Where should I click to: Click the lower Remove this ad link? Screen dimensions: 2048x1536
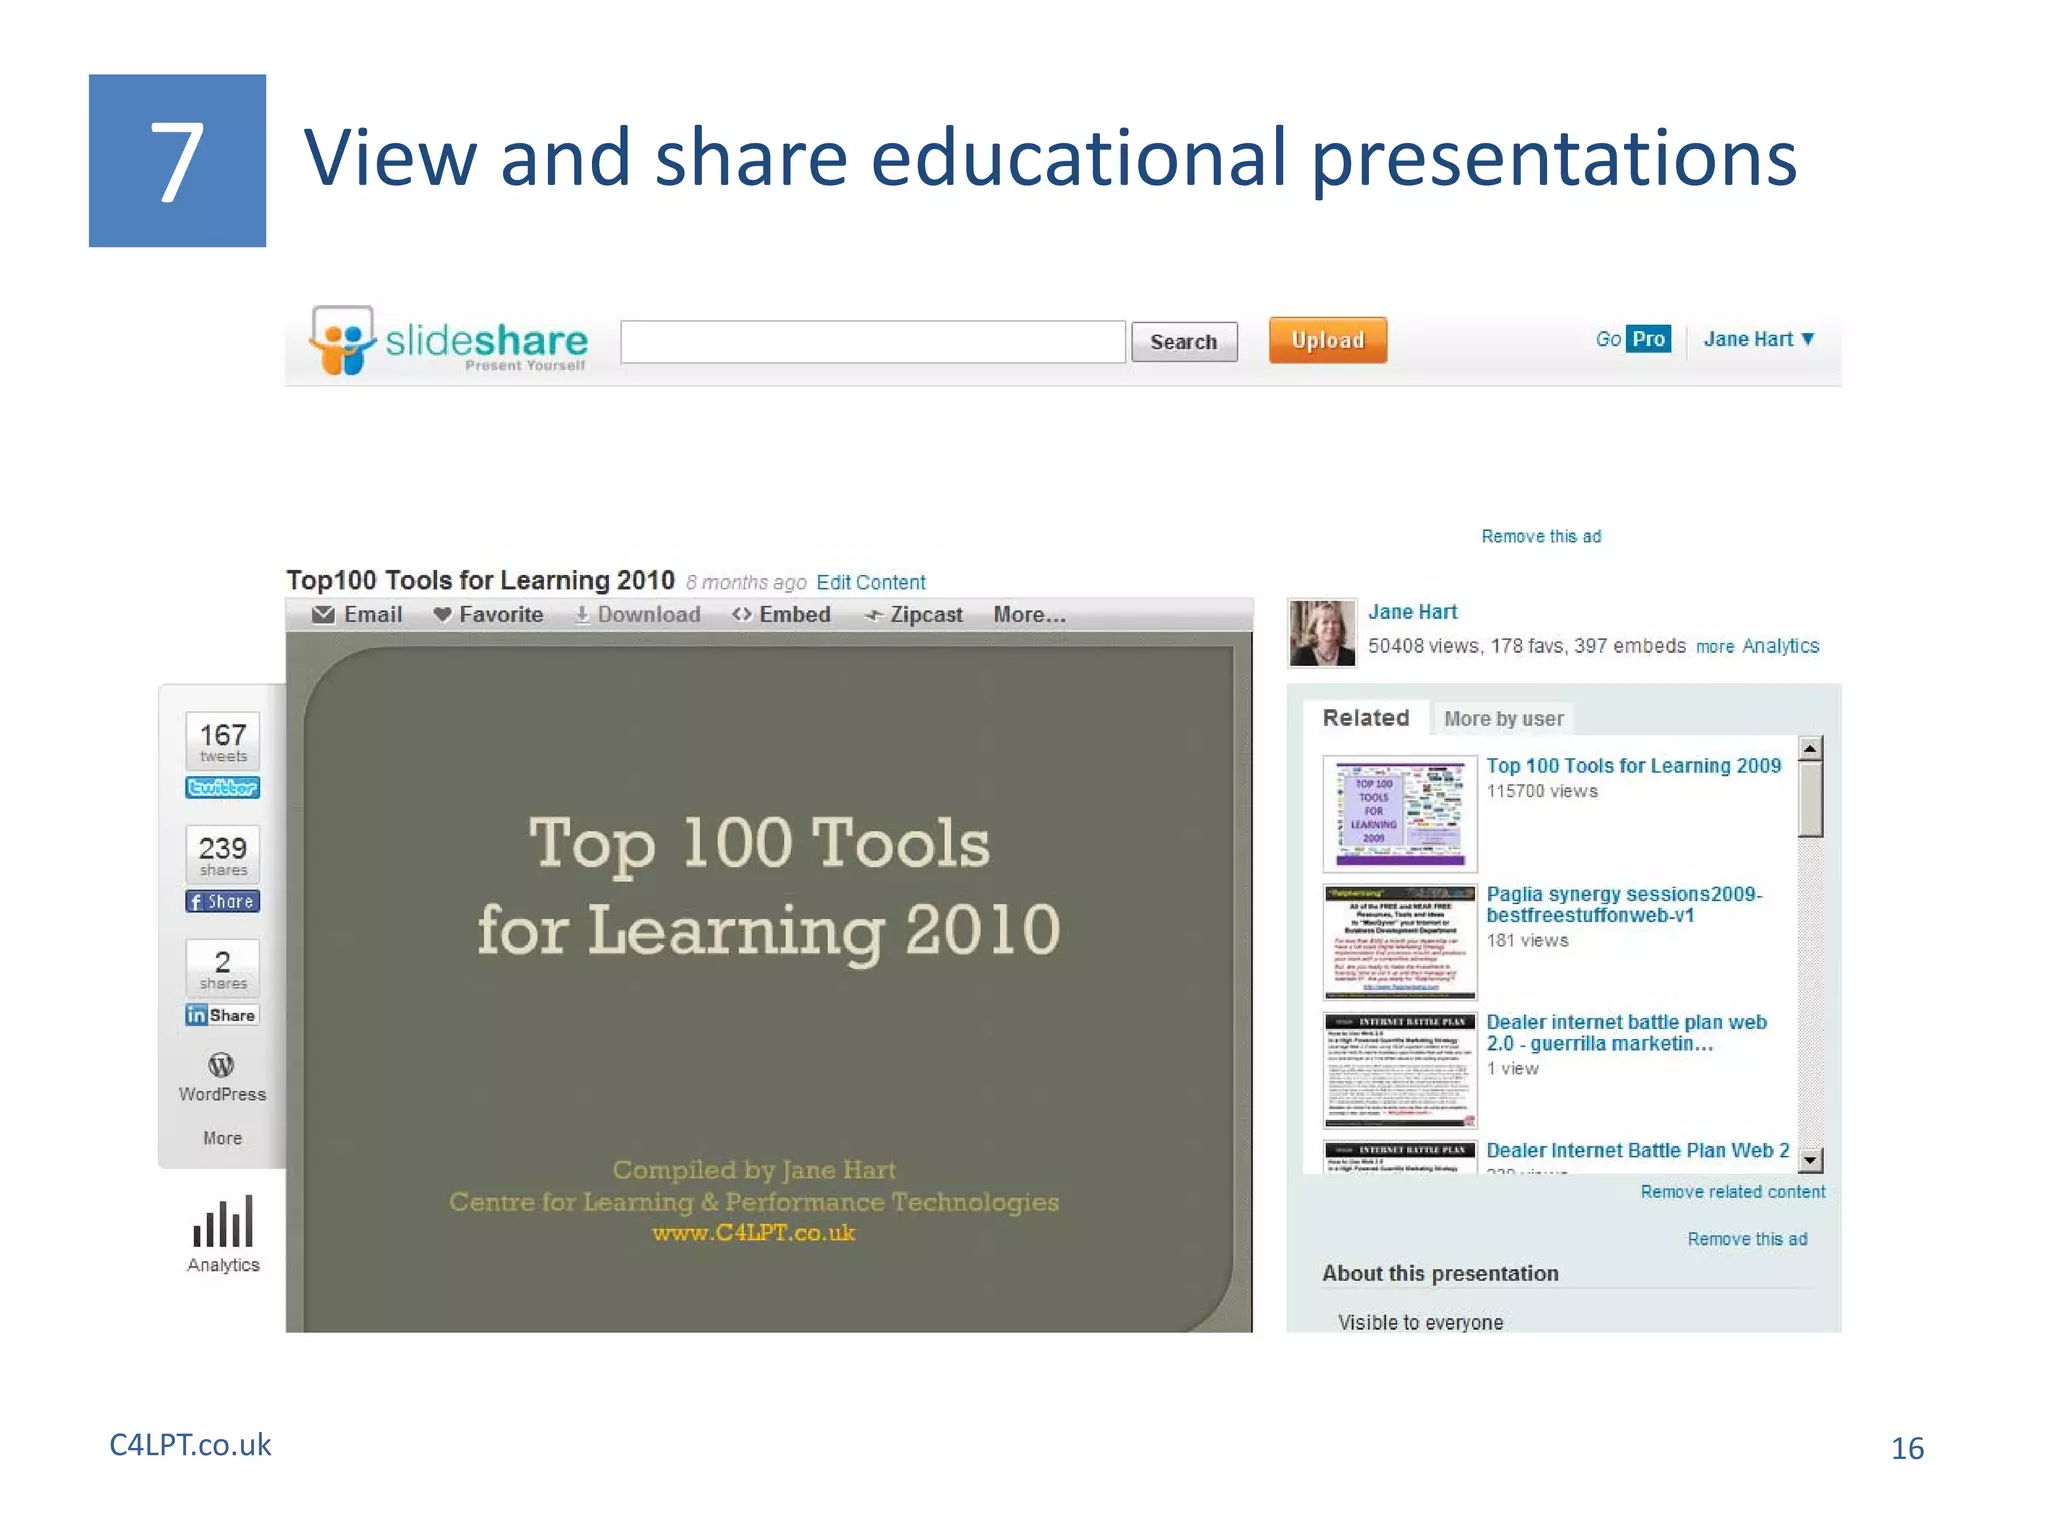1747,1239
